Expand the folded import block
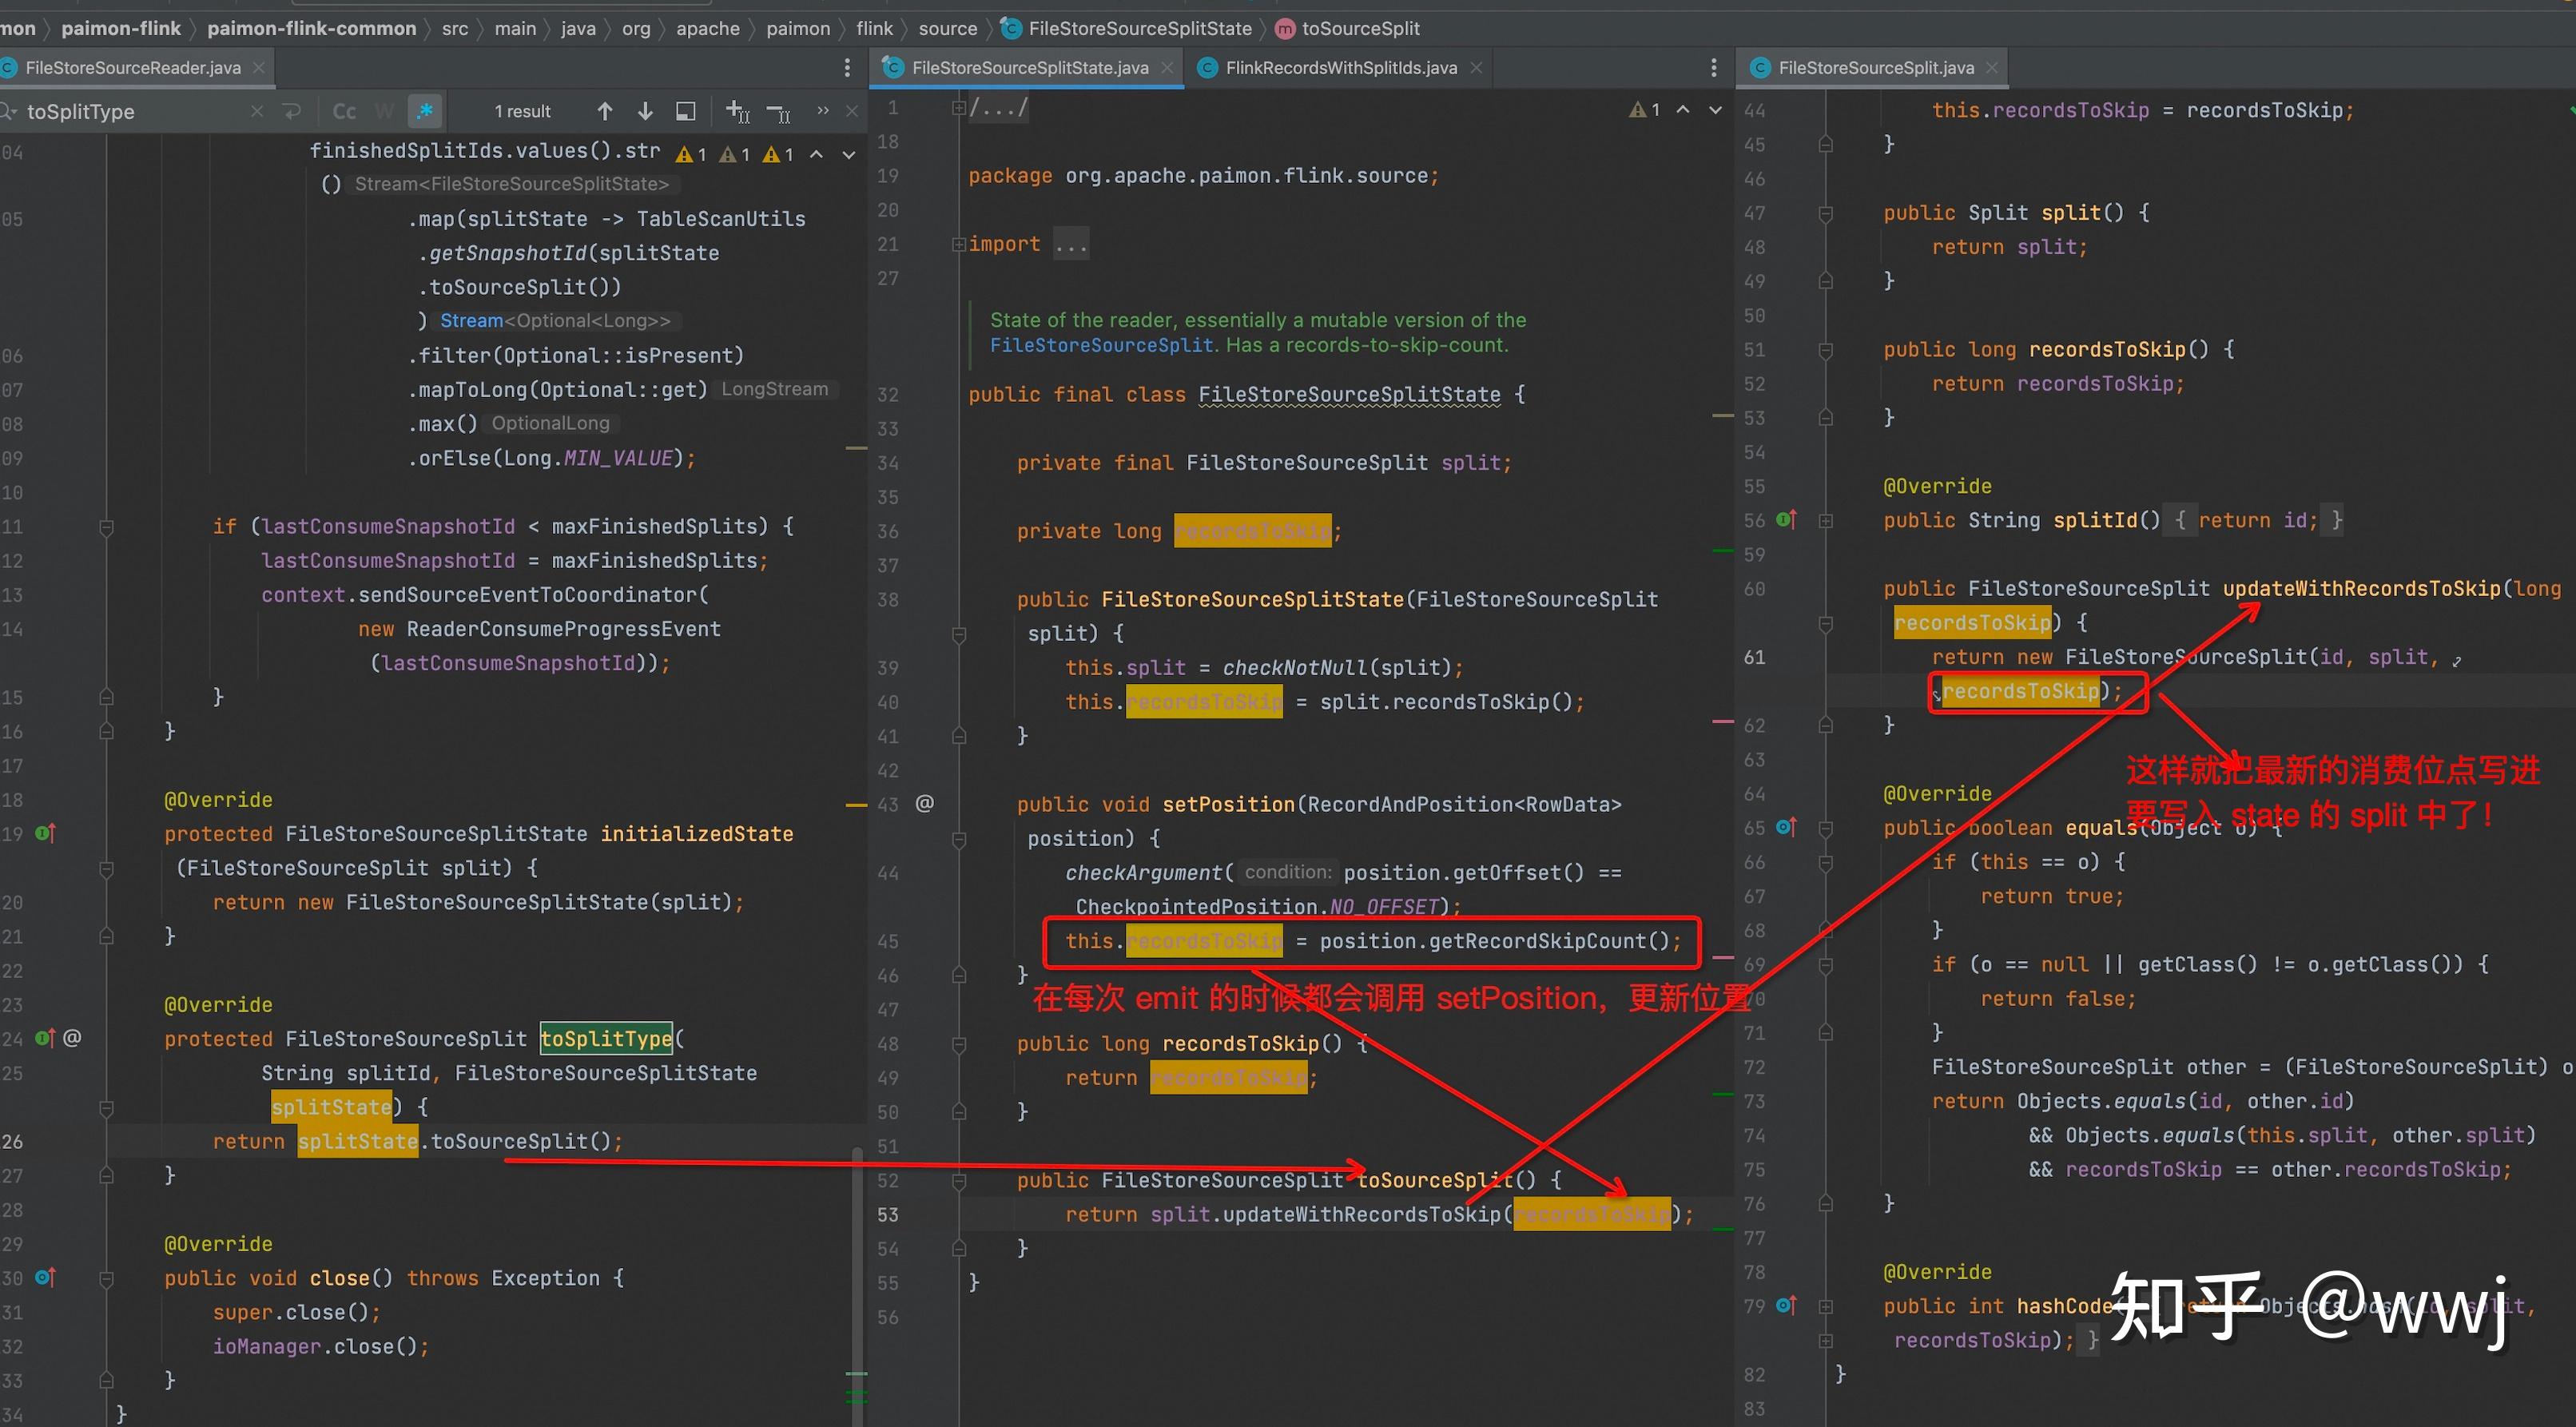The width and height of the screenshot is (2576, 1427). pyautogui.click(x=1071, y=244)
